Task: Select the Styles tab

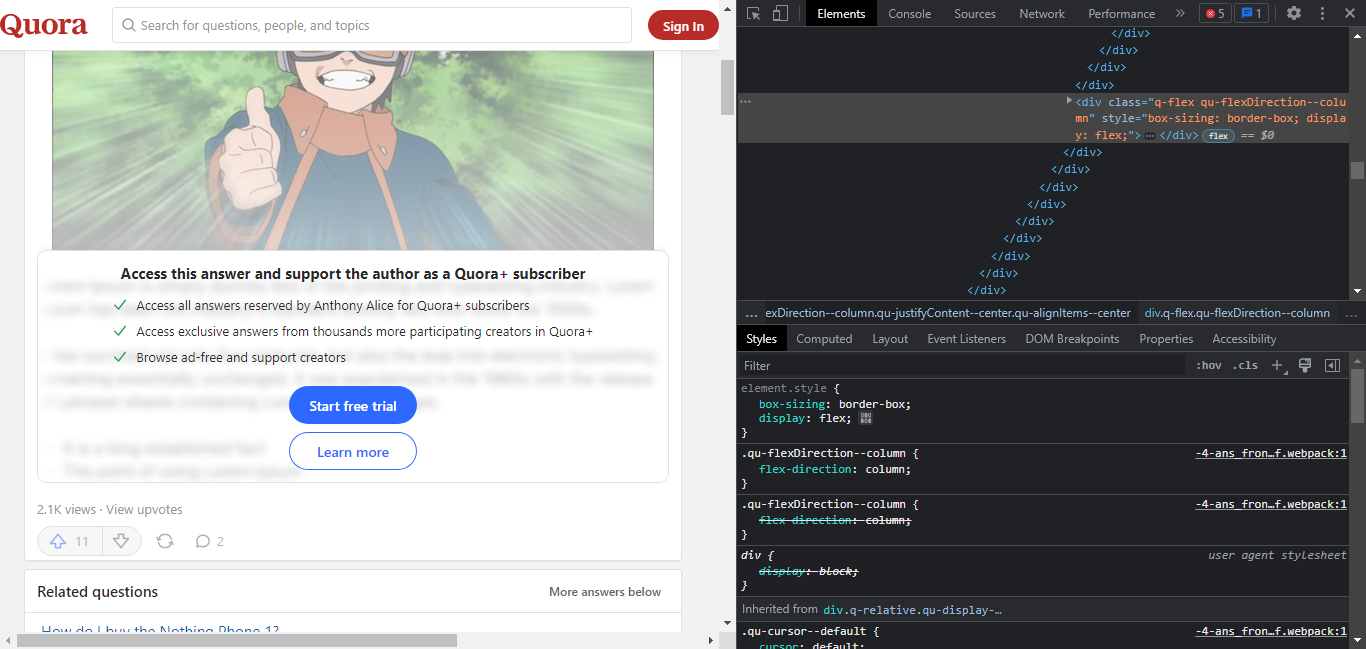Action: point(761,339)
